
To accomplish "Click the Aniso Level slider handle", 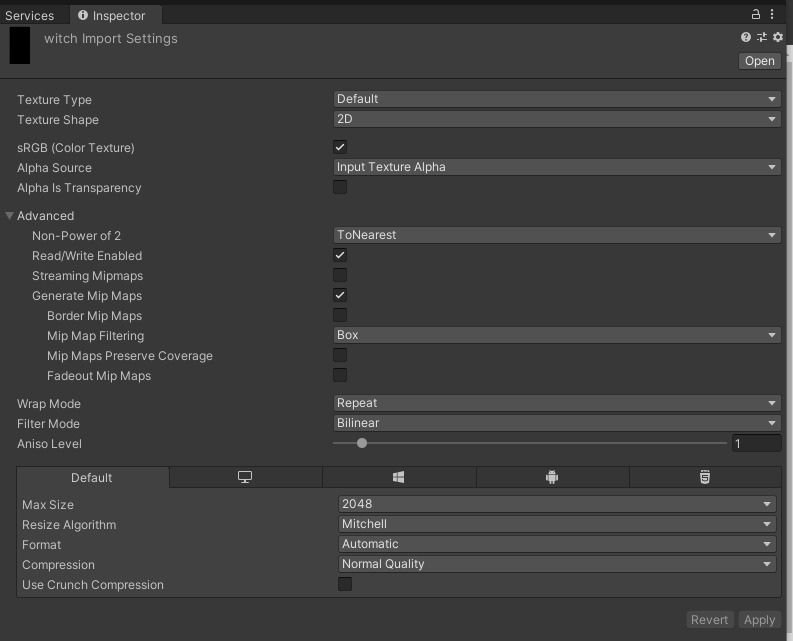I will pyautogui.click(x=362, y=443).
